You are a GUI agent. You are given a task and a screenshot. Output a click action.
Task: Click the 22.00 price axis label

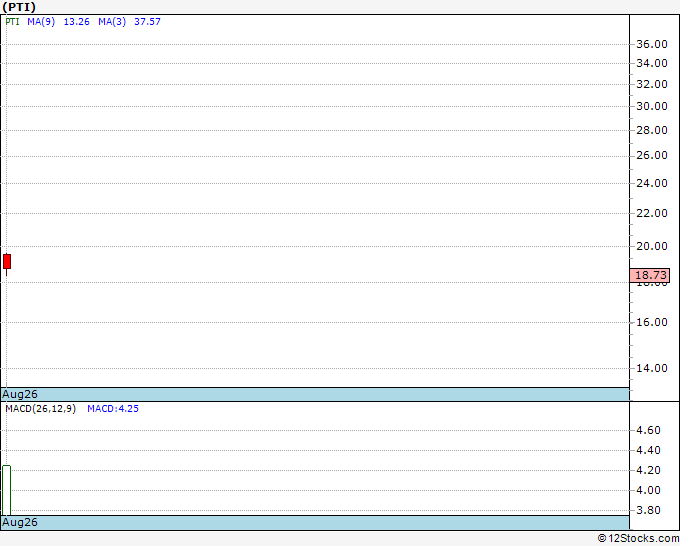point(652,213)
